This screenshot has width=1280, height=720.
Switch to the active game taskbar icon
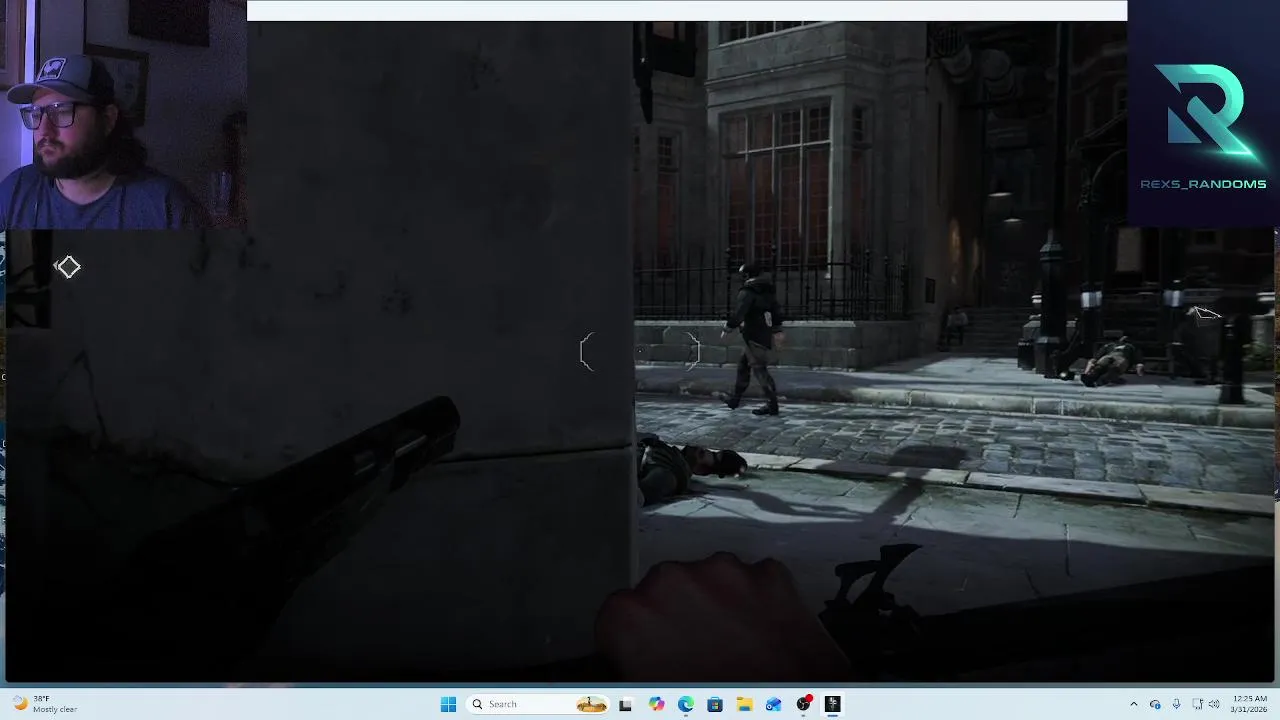[x=832, y=704]
